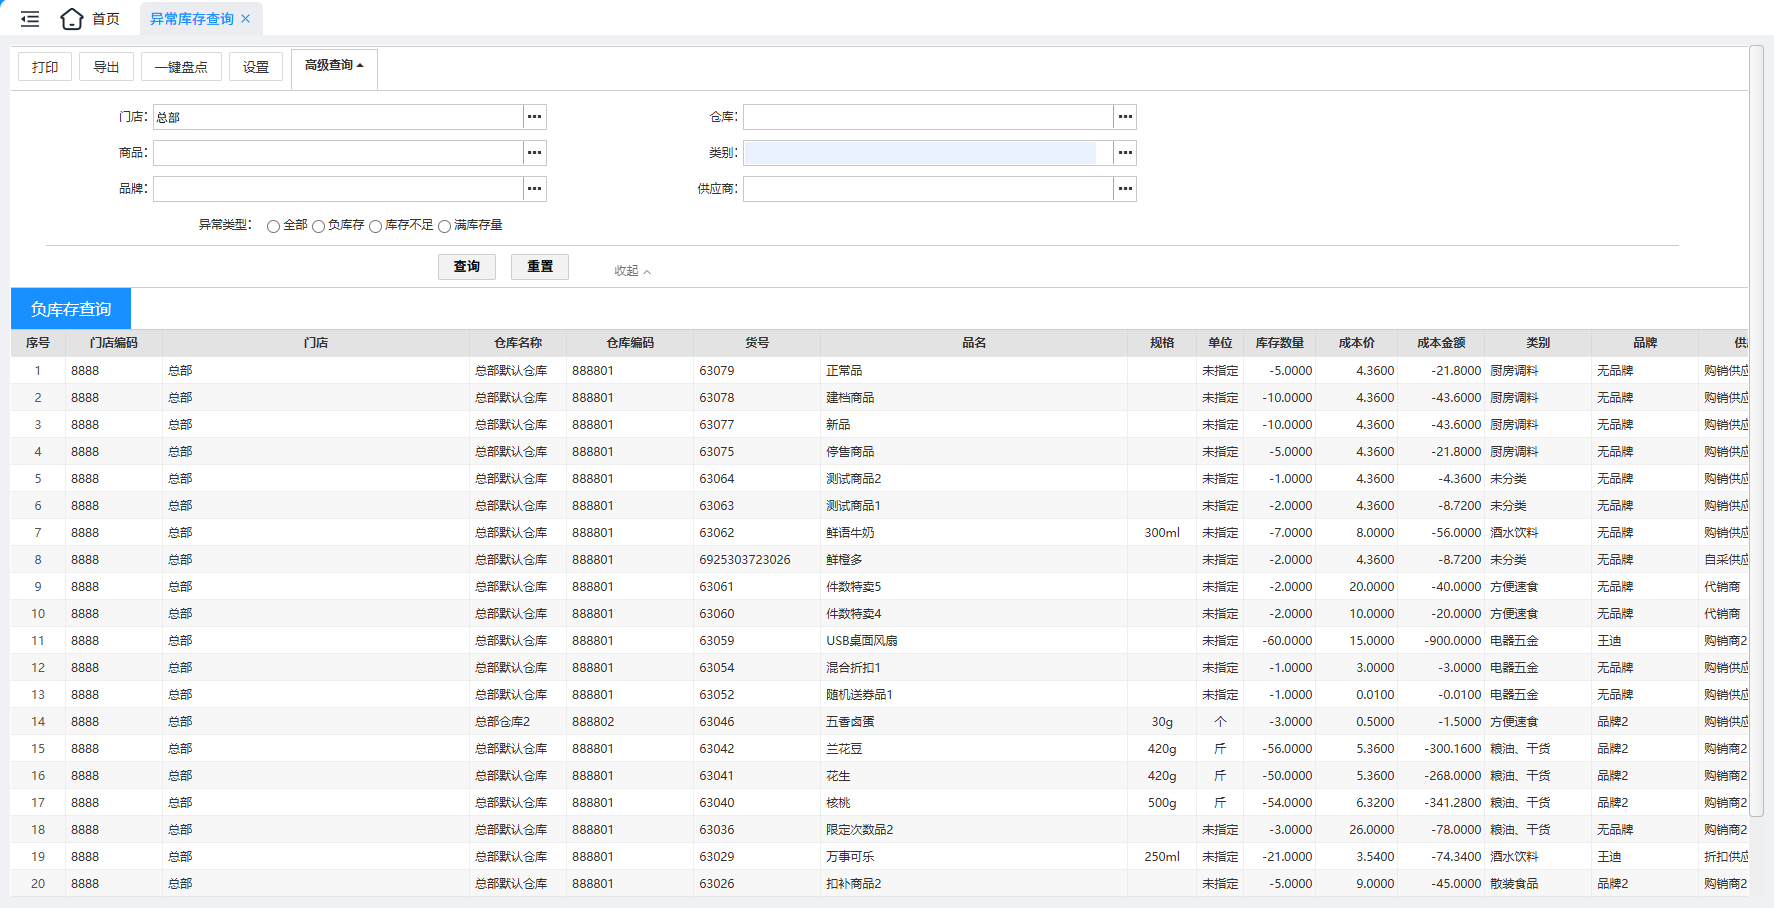Go to the 首页 tab
1774x908 pixels.
coord(106,19)
